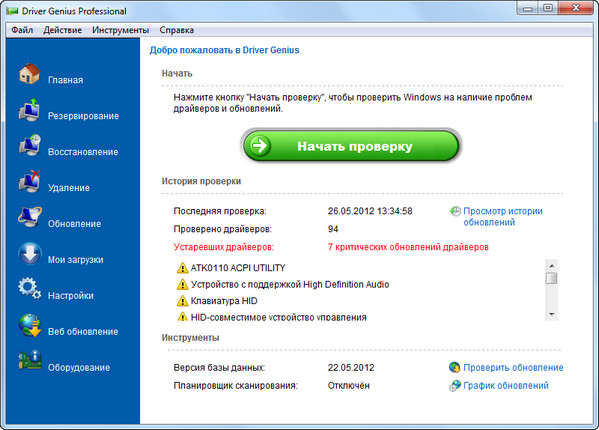This screenshot has width=599, height=430.
Task: Open Просмотр истории обновлений link
Action: click(x=503, y=217)
